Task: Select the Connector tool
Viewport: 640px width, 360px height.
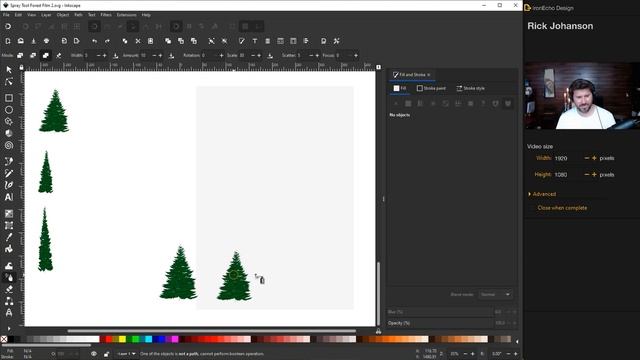Action: click(x=9, y=301)
